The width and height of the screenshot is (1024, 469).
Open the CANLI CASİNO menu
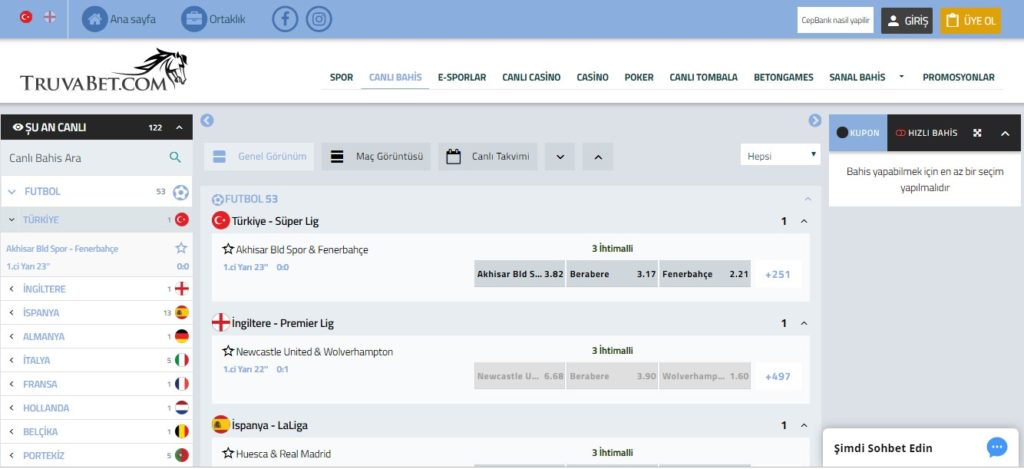coord(531,77)
